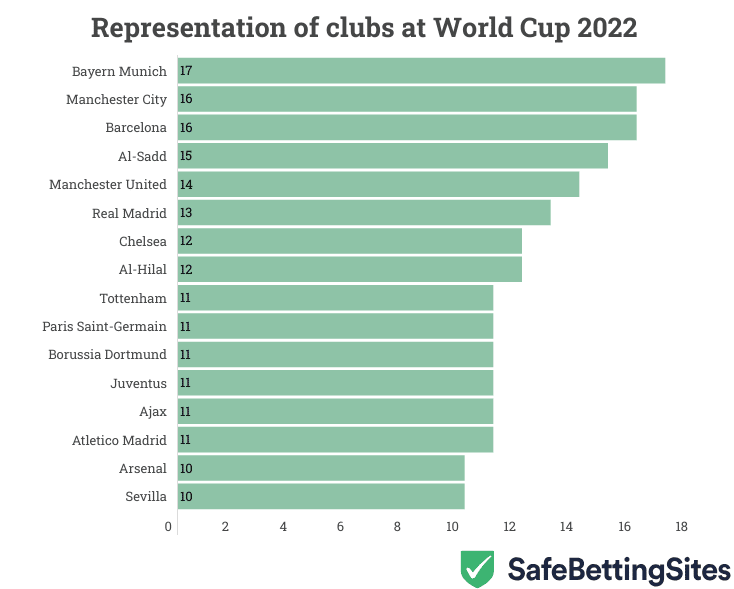Image resolution: width=734 pixels, height=589 pixels.
Task: Click the Ajax label
Action: tap(153, 411)
